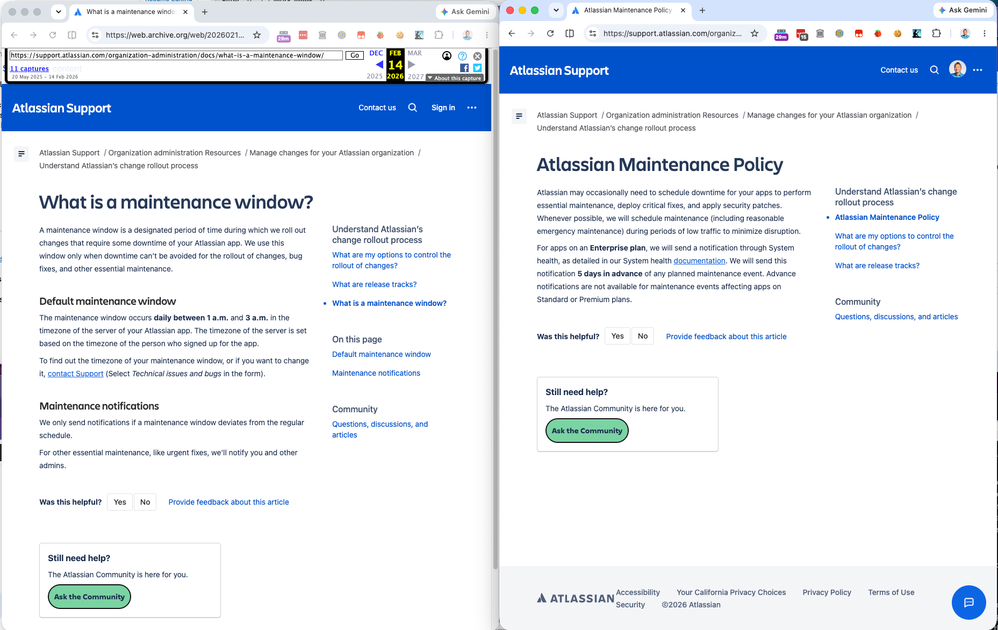Open Terms of Use link in right footer

point(891,592)
